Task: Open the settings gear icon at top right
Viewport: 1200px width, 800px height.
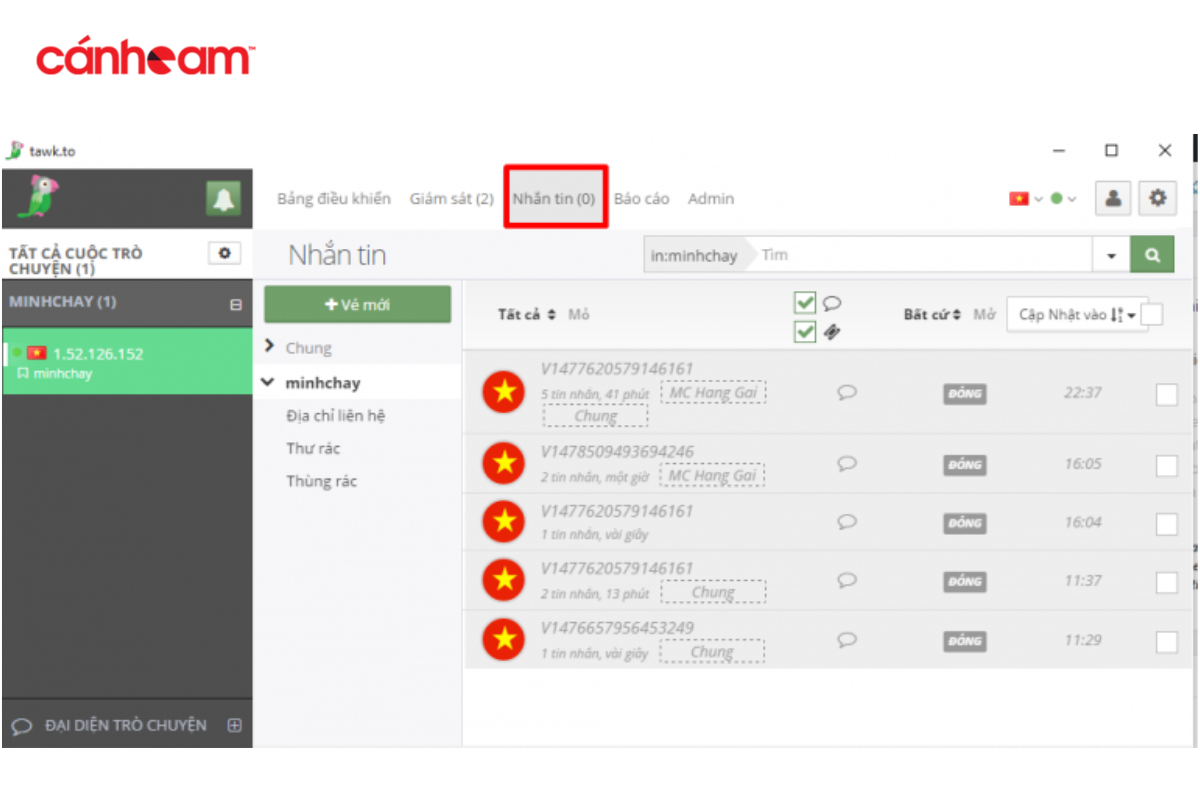Action: click(x=1158, y=198)
